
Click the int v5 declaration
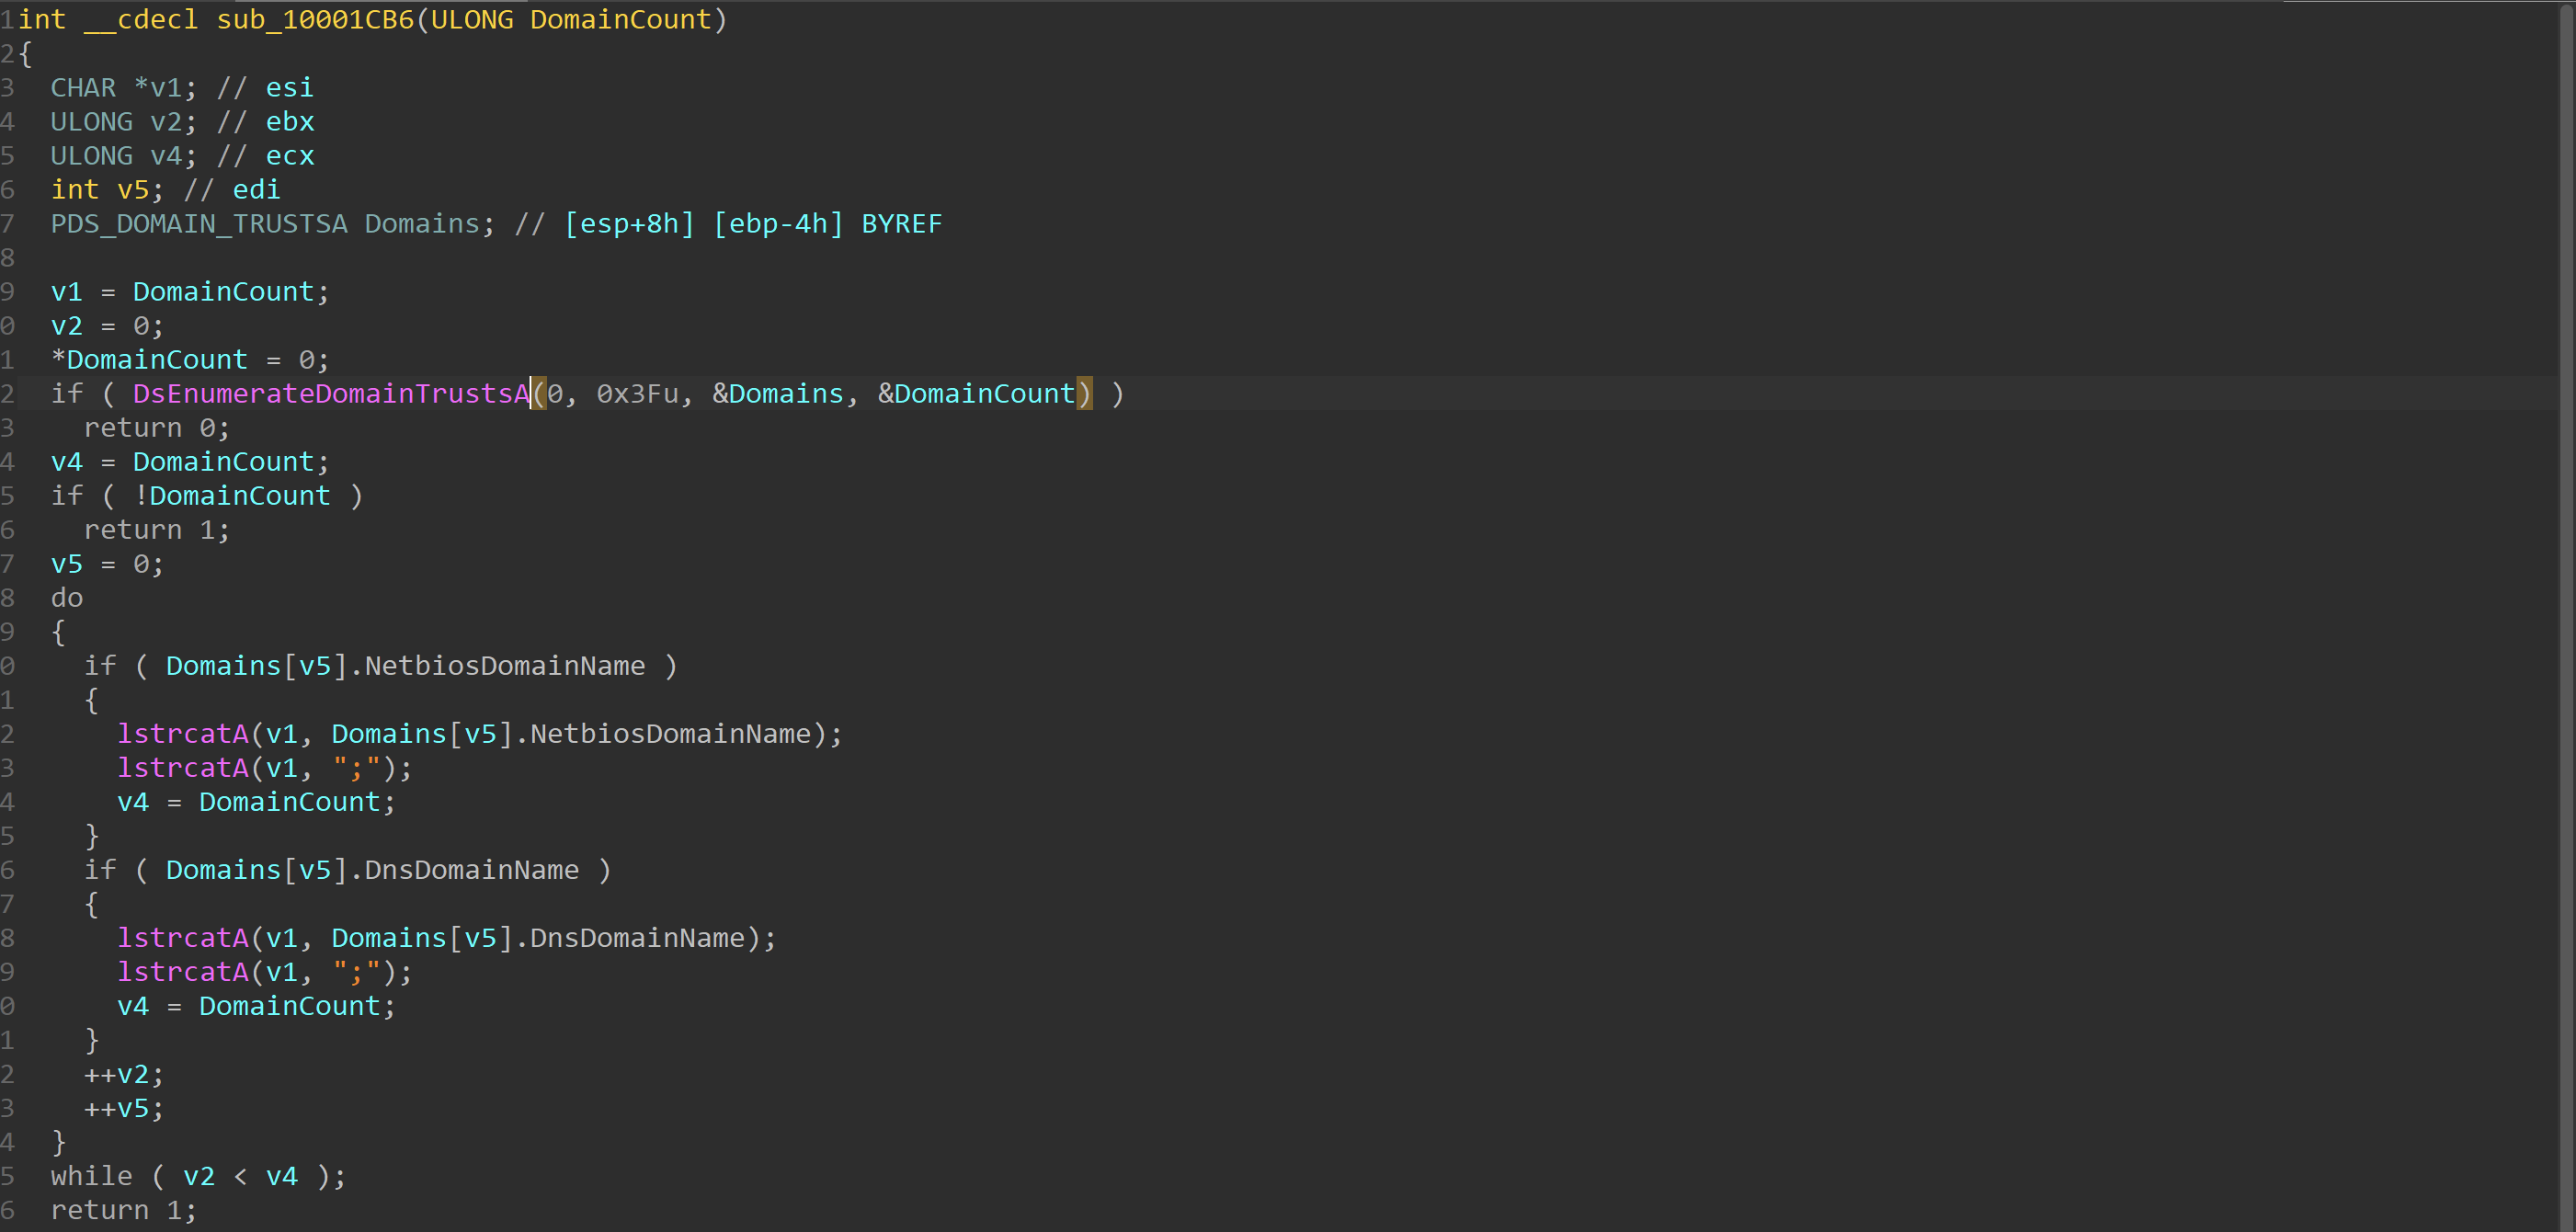tap(107, 190)
